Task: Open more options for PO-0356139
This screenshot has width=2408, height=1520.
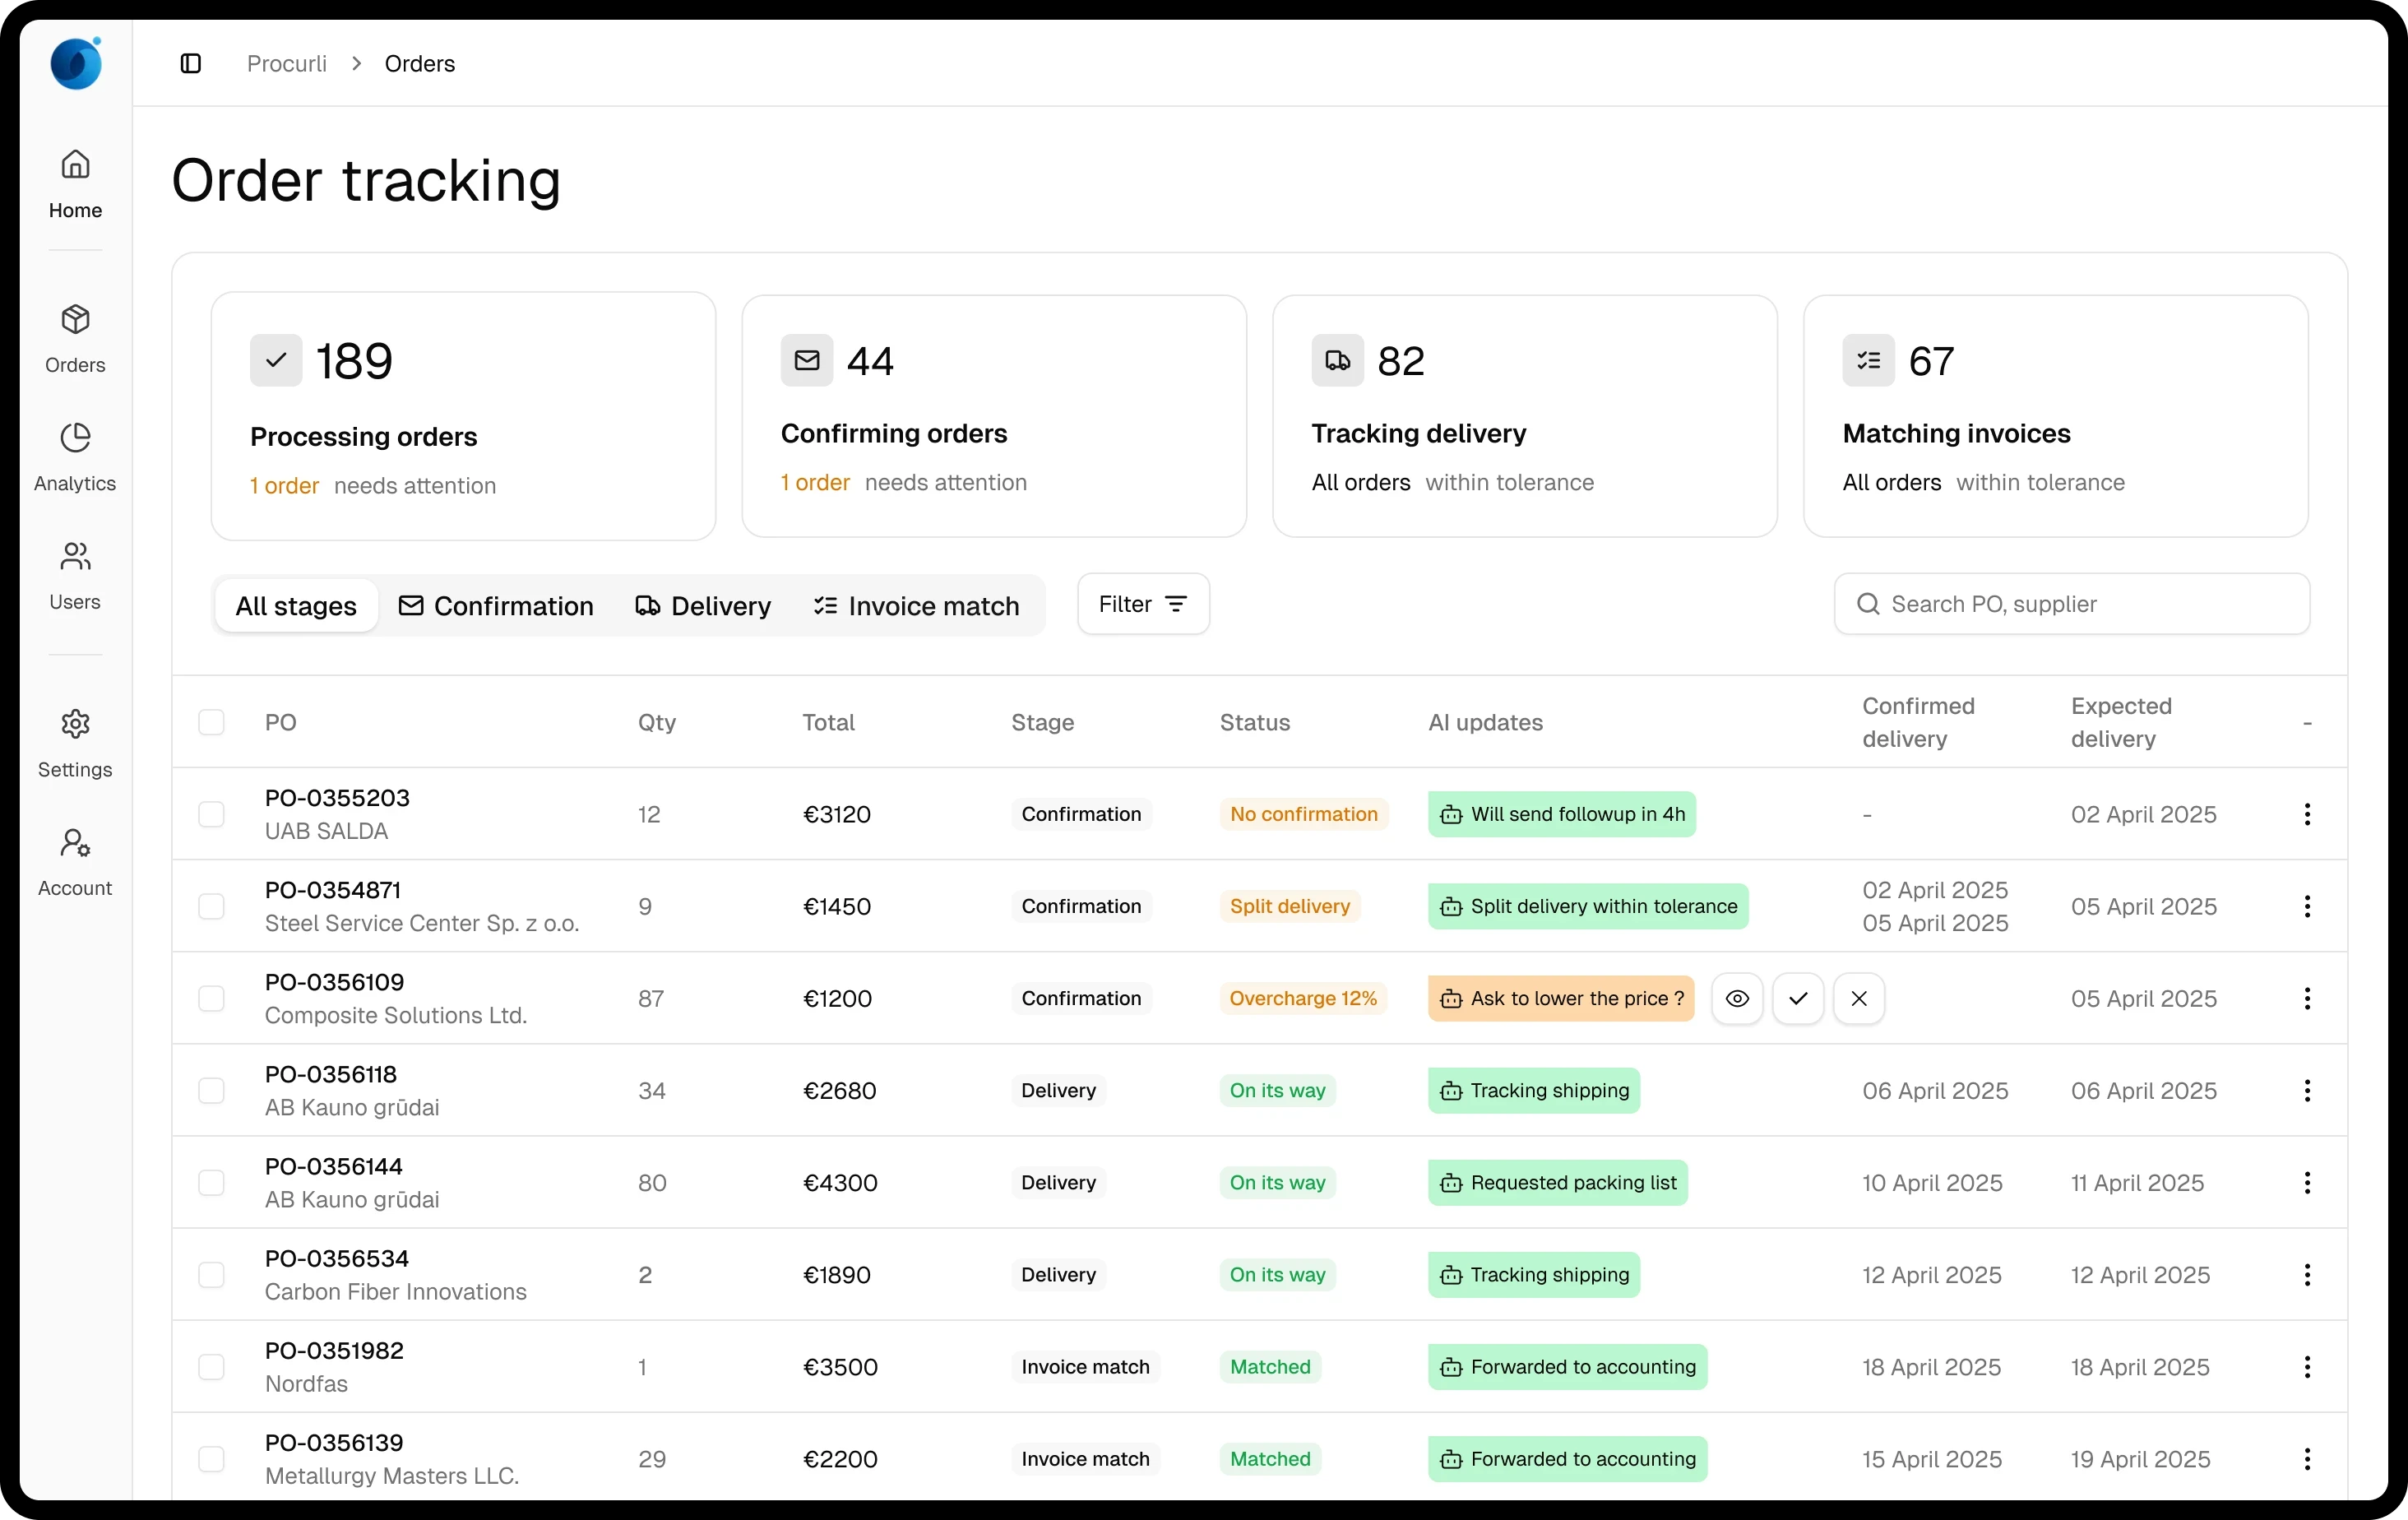Action: pyautogui.click(x=2307, y=1458)
